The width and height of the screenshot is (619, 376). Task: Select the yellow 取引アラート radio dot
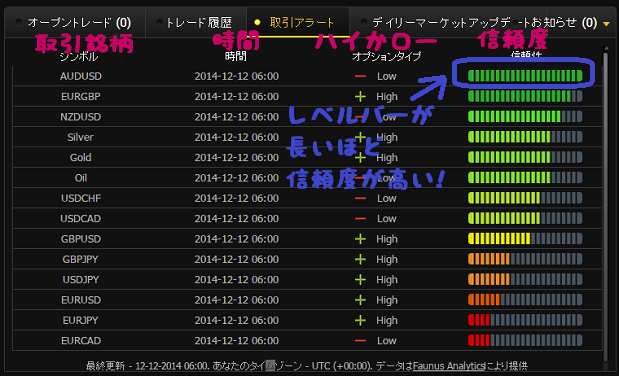pos(257,23)
